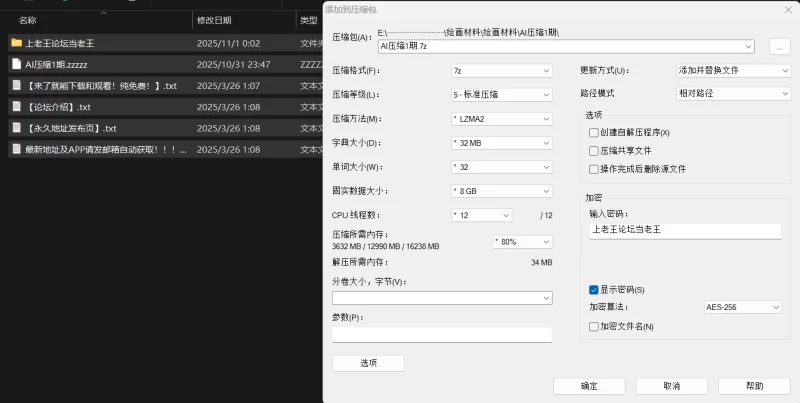Sort files by the 修改日期 column header
Screen dimensions: 800x403
pos(214,20)
